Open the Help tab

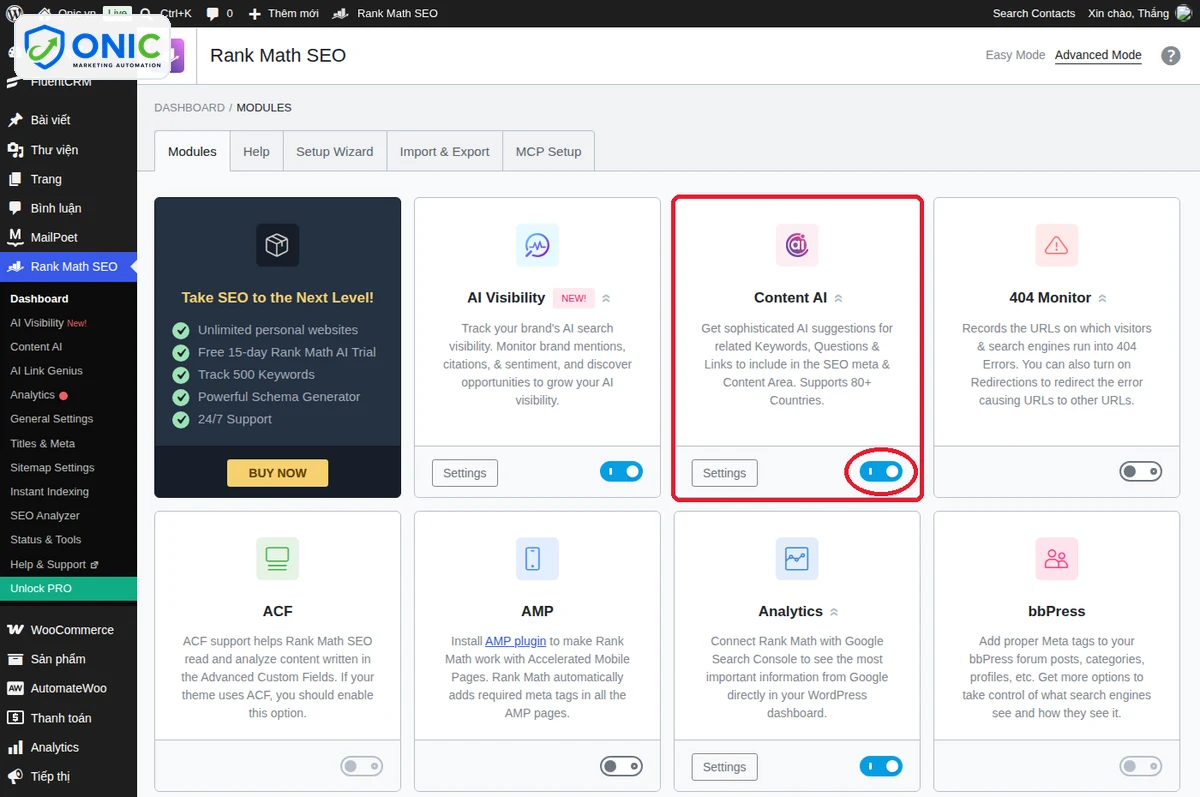coord(256,151)
